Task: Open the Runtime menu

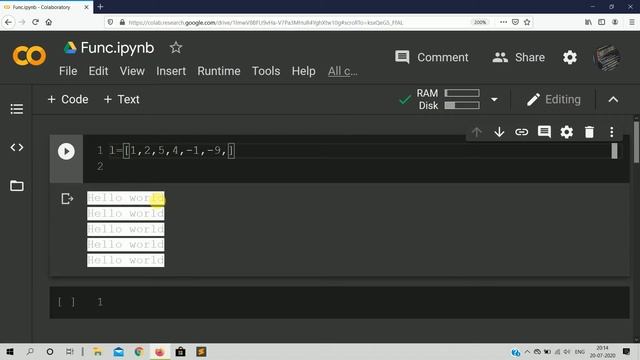Action: click(219, 71)
